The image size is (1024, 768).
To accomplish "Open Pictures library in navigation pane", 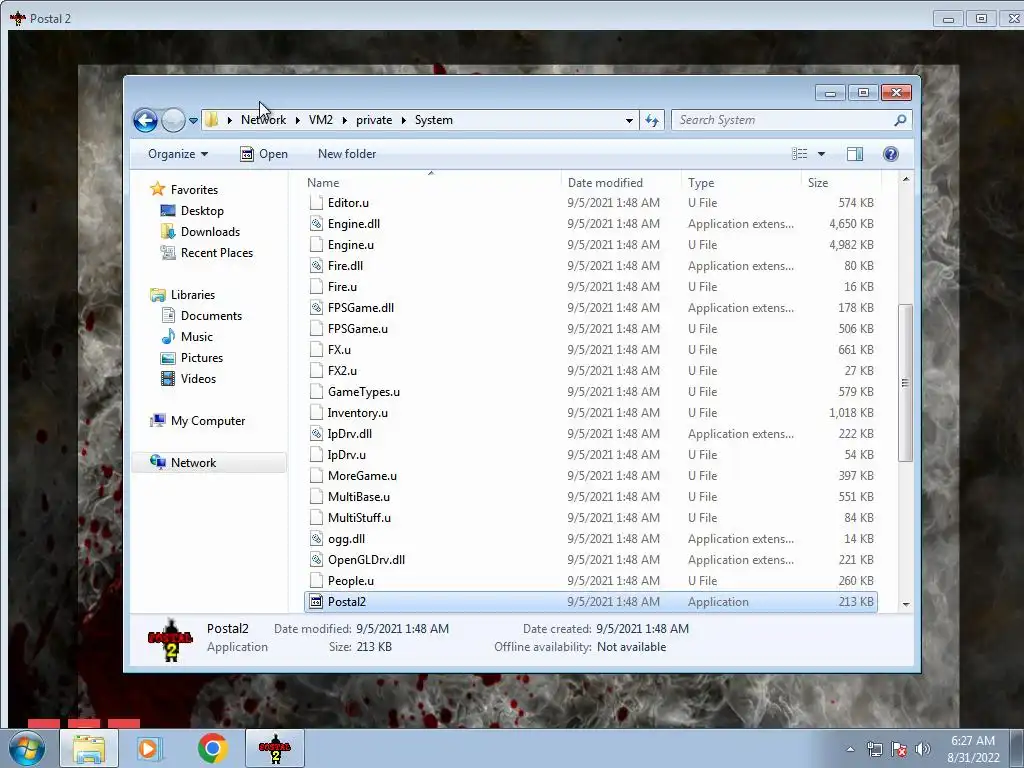I will point(201,358).
